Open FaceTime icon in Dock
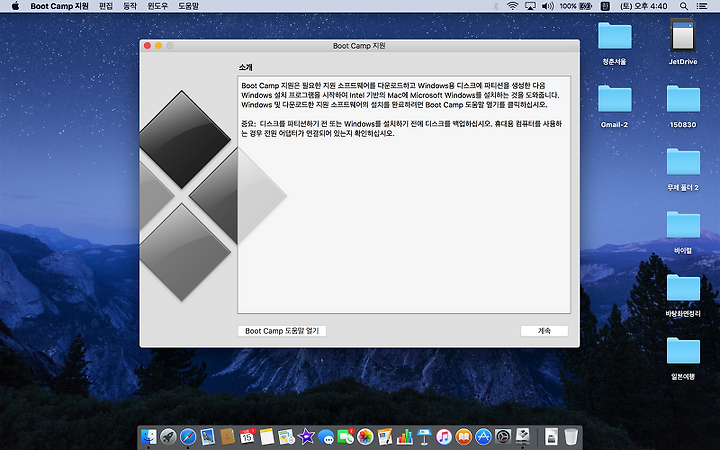This screenshot has width=720, height=450. click(x=345, y=436)
